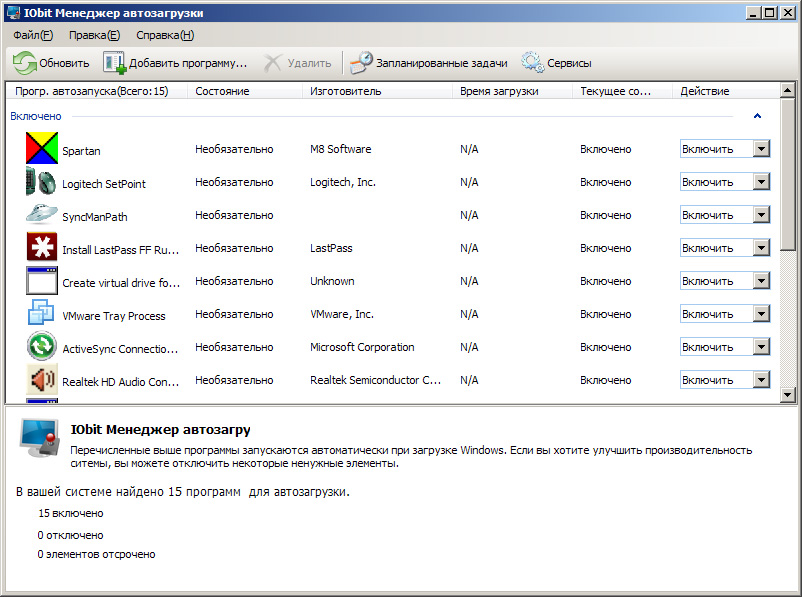This screenshot has height=597, width=802.
Task: Open the action dropdown for Realtek HD Audio
Action: (761, 380)
